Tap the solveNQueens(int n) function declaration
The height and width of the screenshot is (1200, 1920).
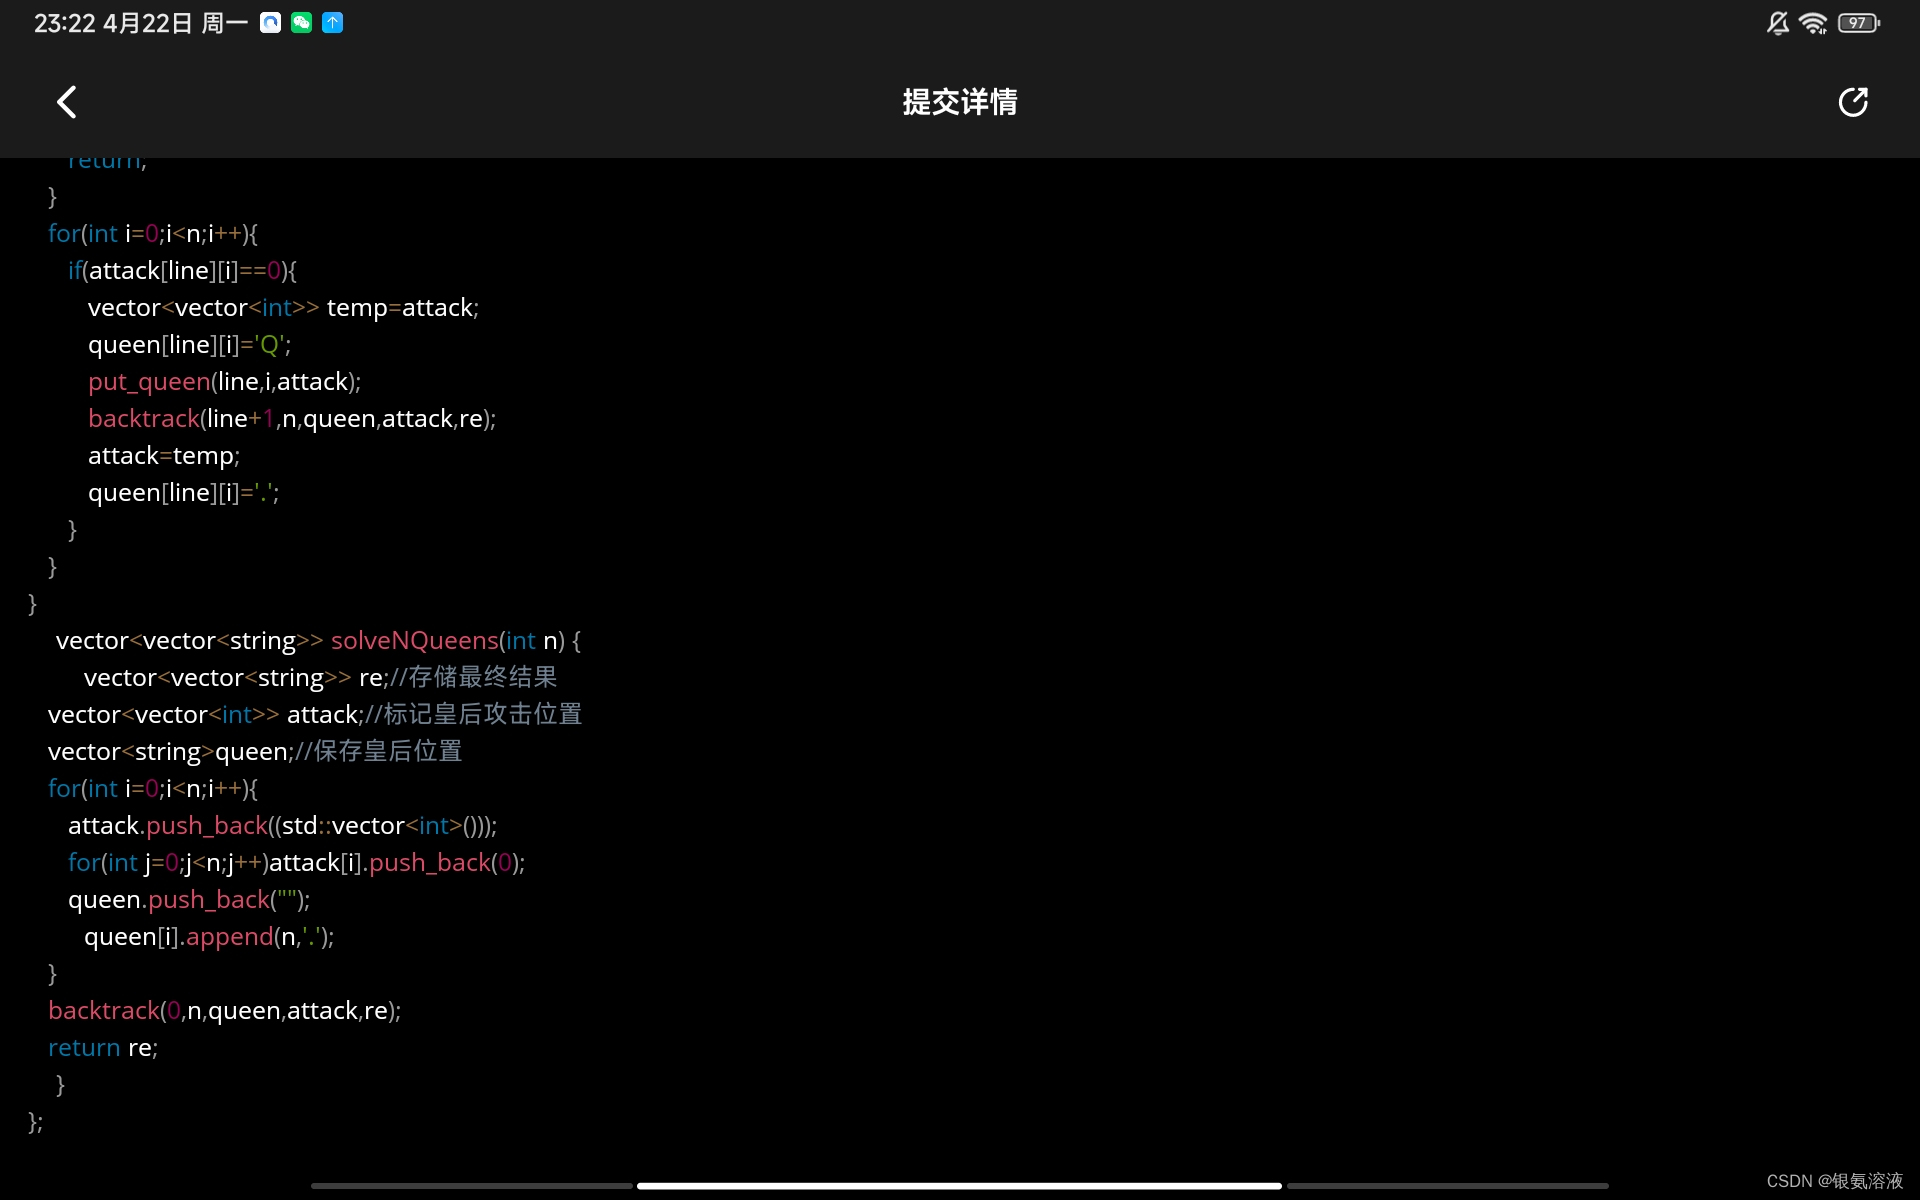coord(318,641)
